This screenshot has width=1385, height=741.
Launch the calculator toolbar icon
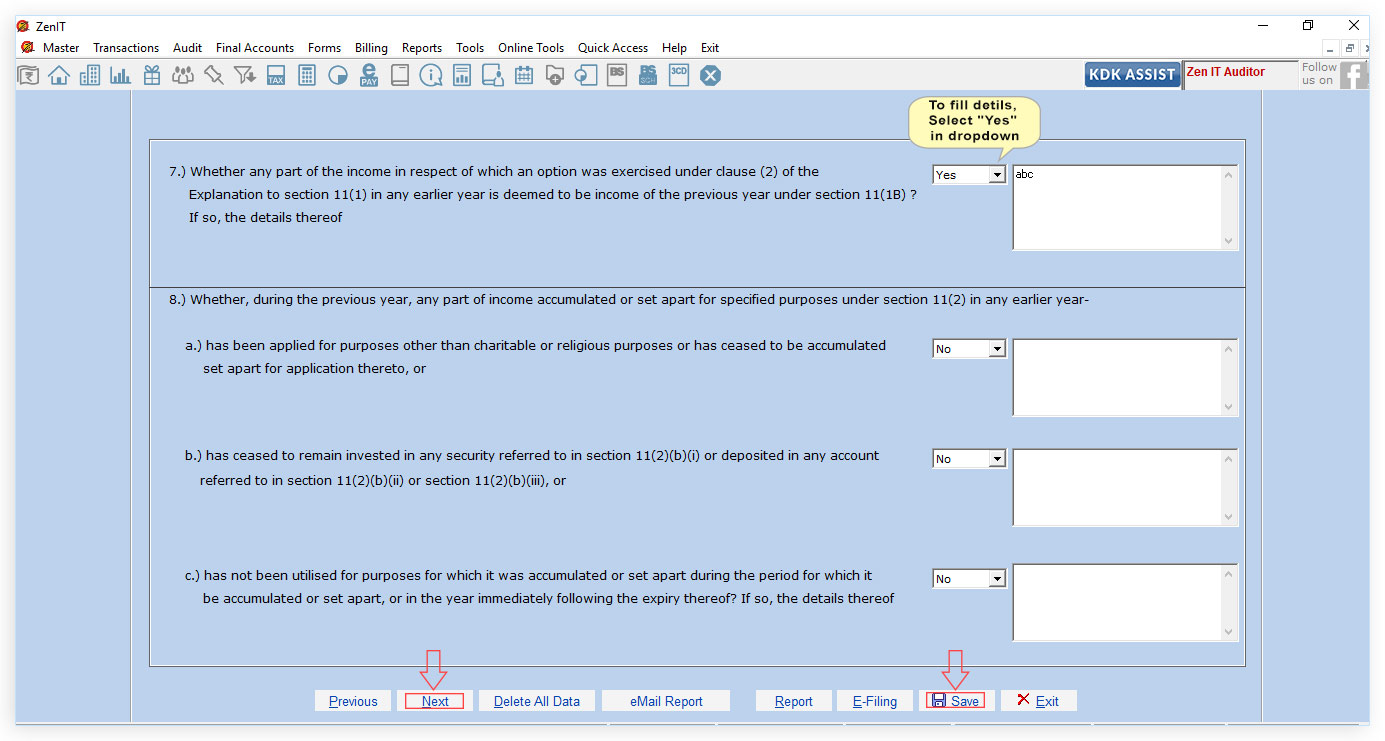tap(307, 75)
